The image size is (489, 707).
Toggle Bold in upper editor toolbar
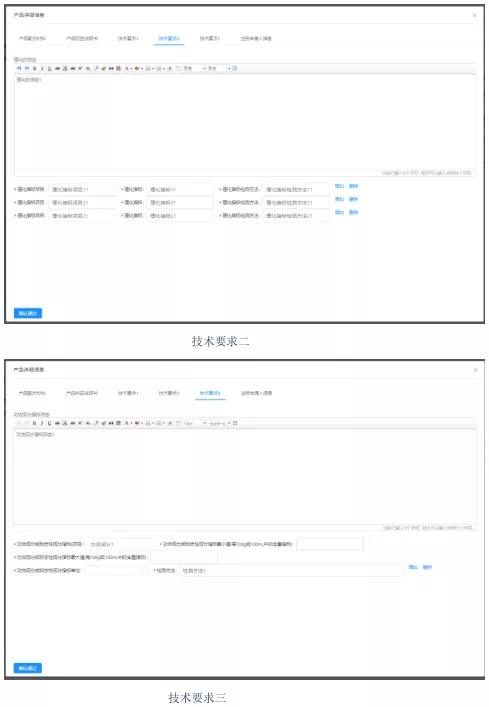[34, 69]
